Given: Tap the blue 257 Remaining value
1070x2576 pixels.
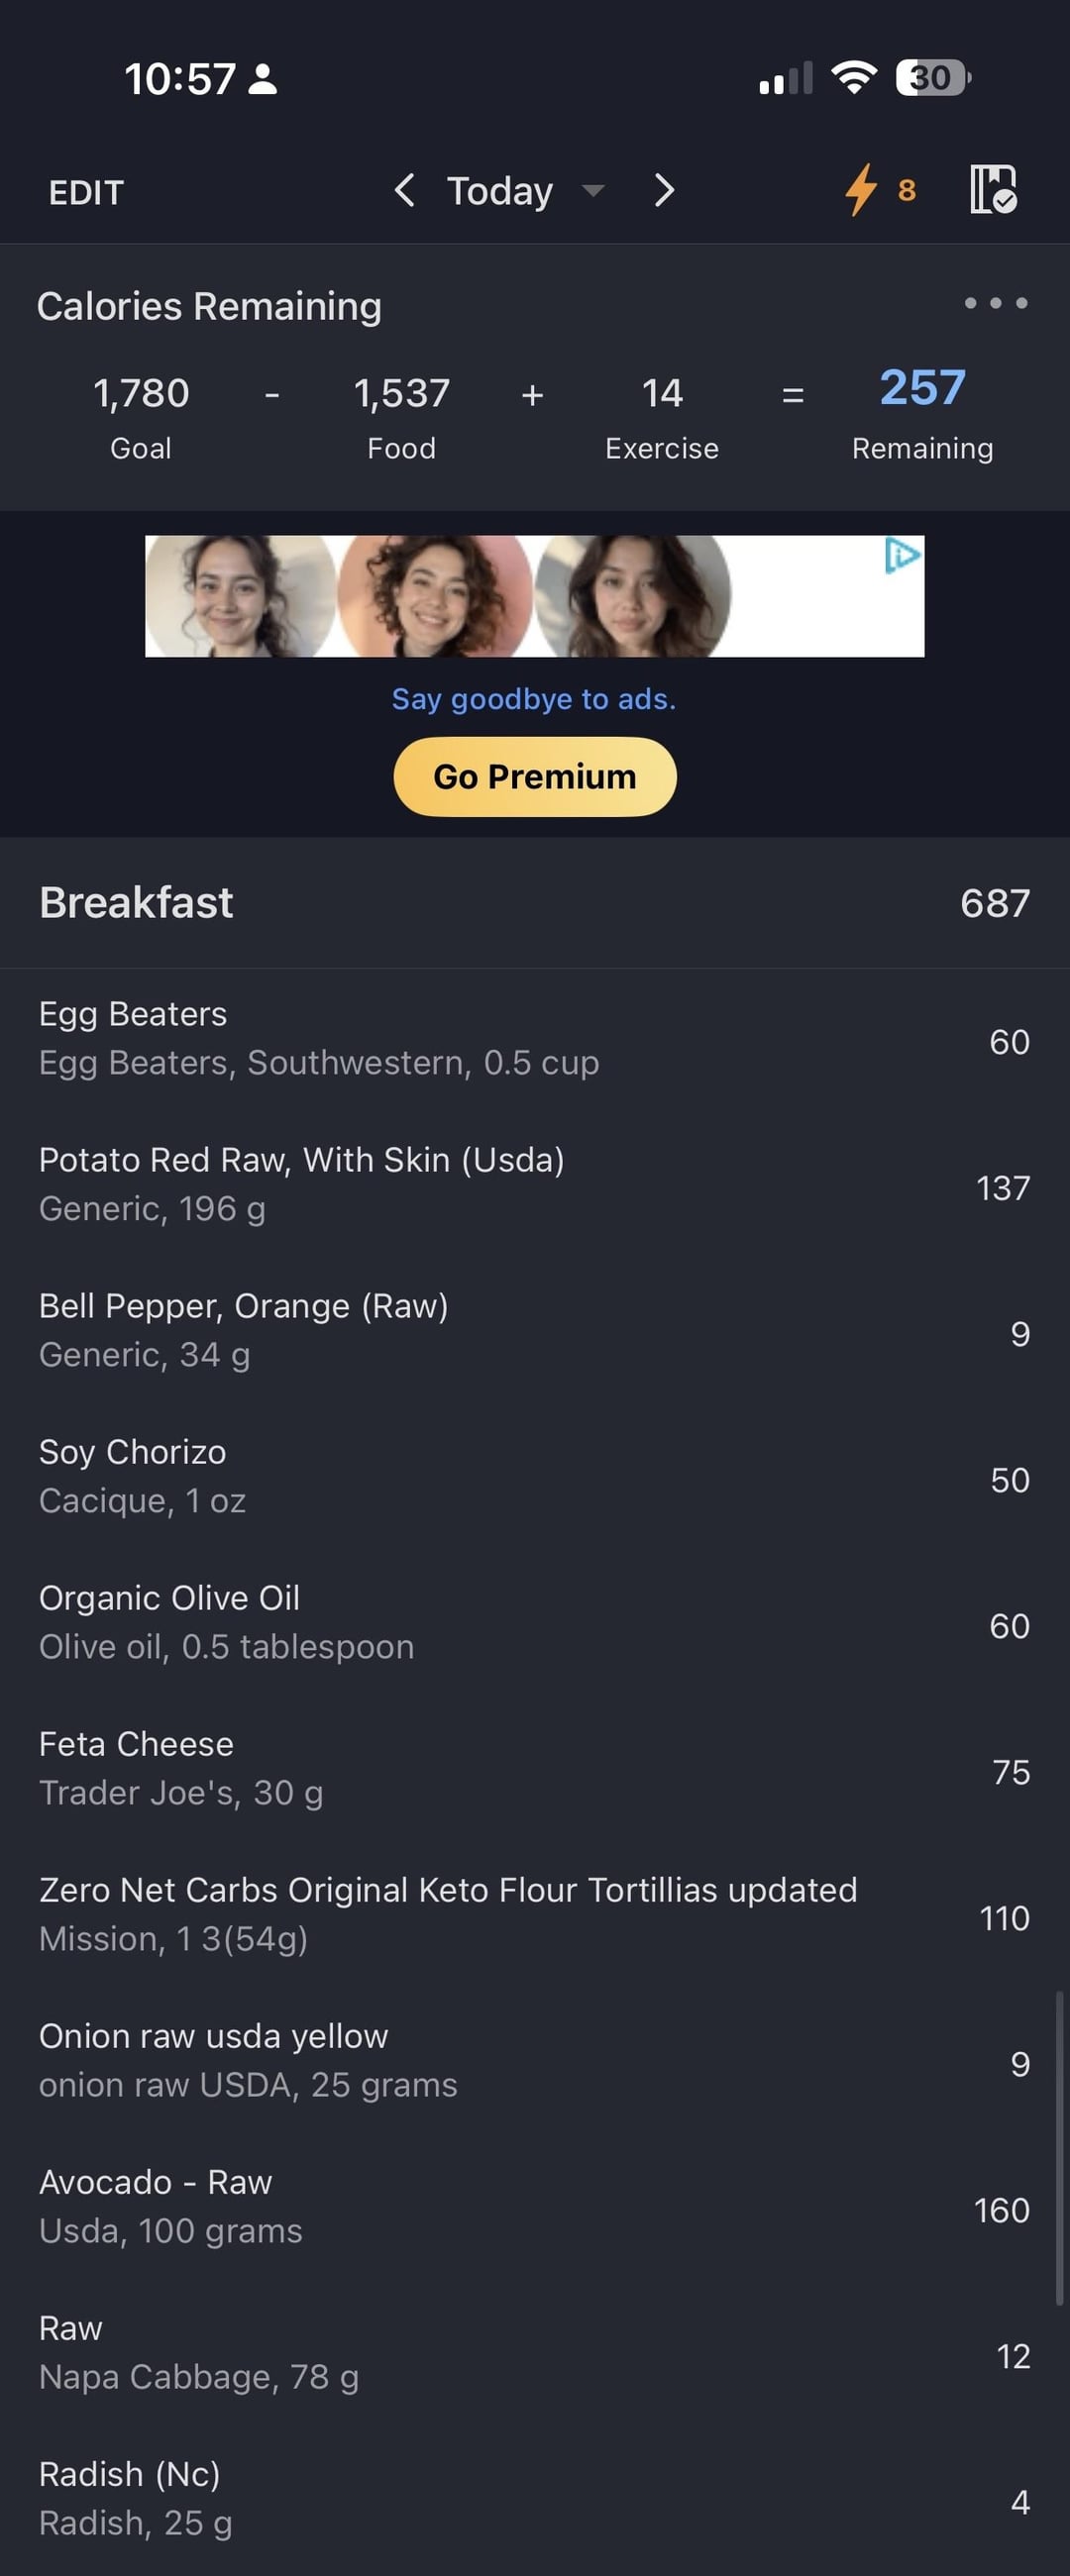Looking at the screenshot, I should 922,388.
